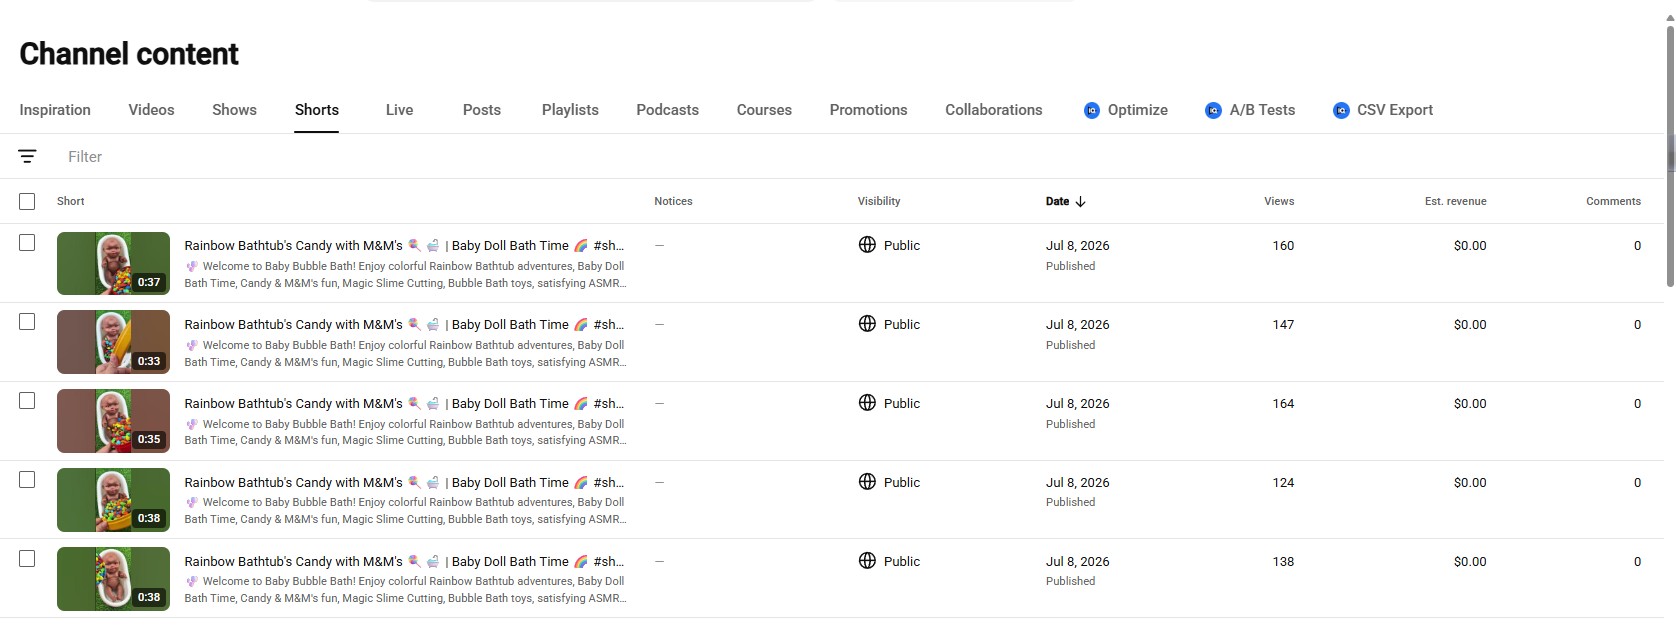Open the Posts tab
This screenshot has width=1676, height=626.
click(481, 110)
